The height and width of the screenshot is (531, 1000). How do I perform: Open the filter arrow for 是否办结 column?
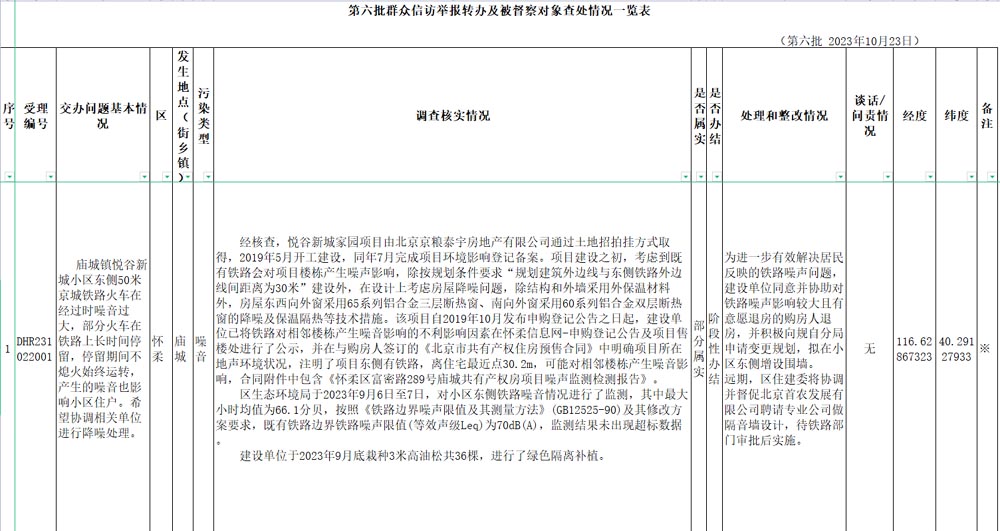click(x=717, y=177)
